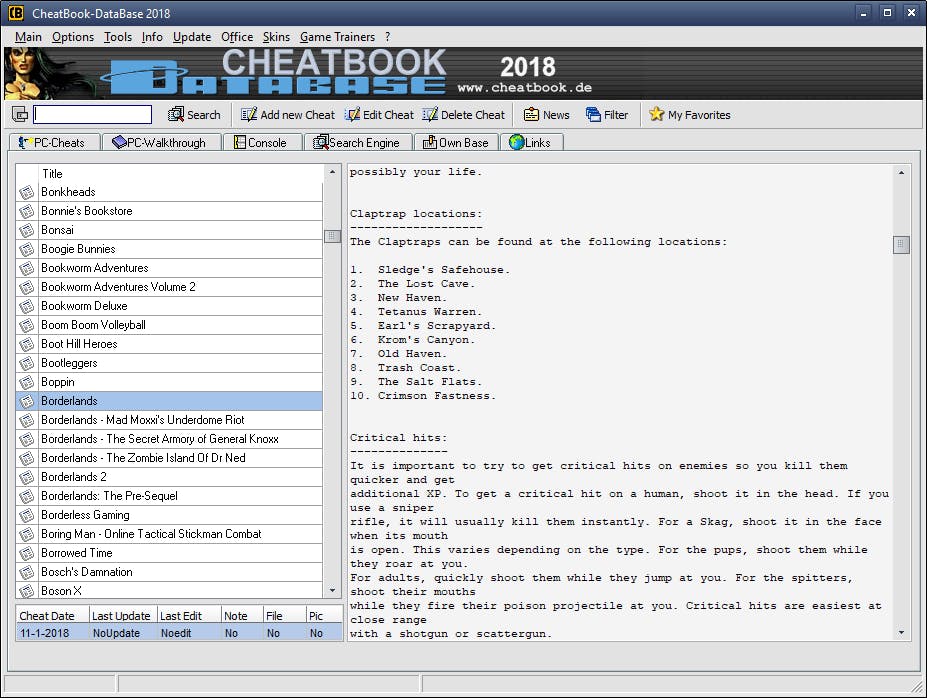Image resolution: width=927 pixels, height=698 pixels.
Task: Click the icon left of the search box
Action: tap(20, 114)
